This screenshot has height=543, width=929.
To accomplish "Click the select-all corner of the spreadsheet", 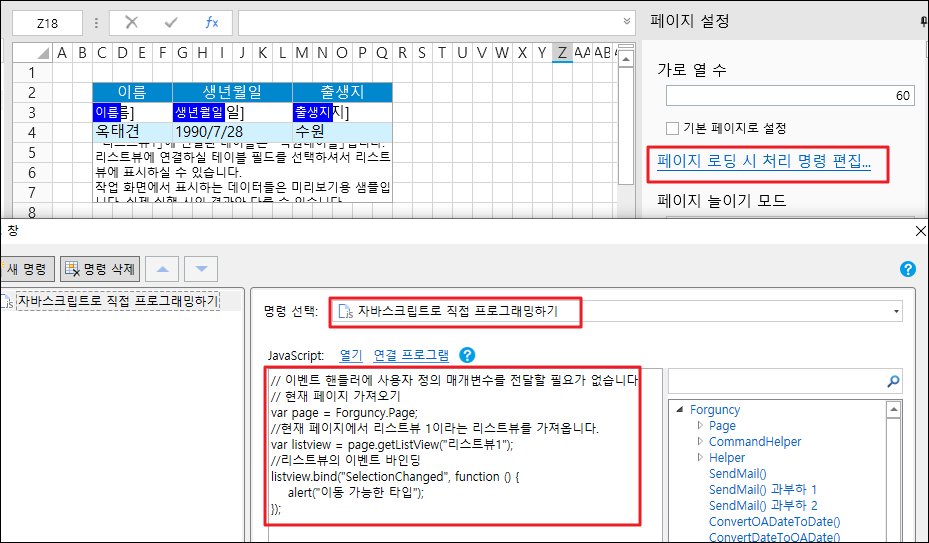I will pos(33,53).
